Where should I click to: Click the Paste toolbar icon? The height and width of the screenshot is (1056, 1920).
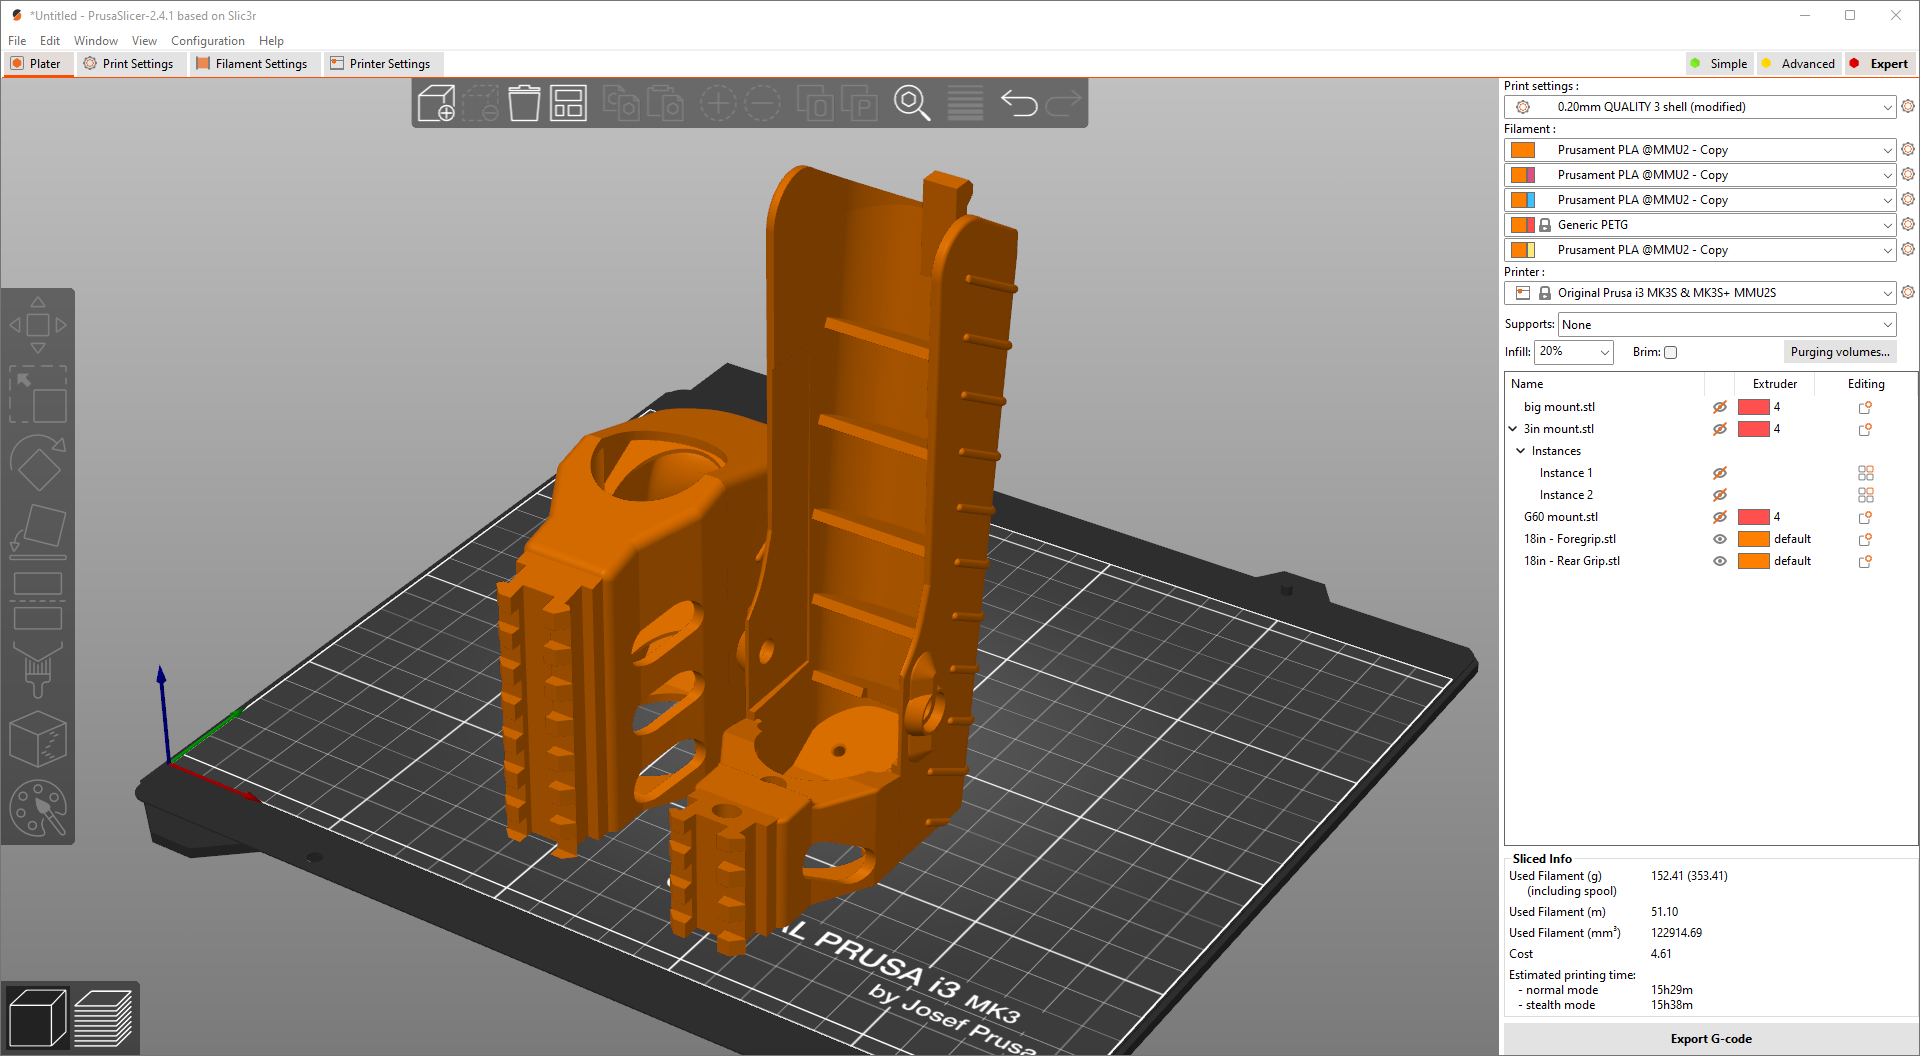click(665, 103)
